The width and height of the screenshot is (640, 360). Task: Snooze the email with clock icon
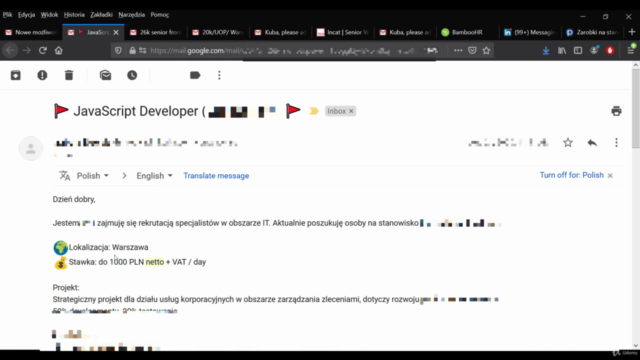coord(132,75)
